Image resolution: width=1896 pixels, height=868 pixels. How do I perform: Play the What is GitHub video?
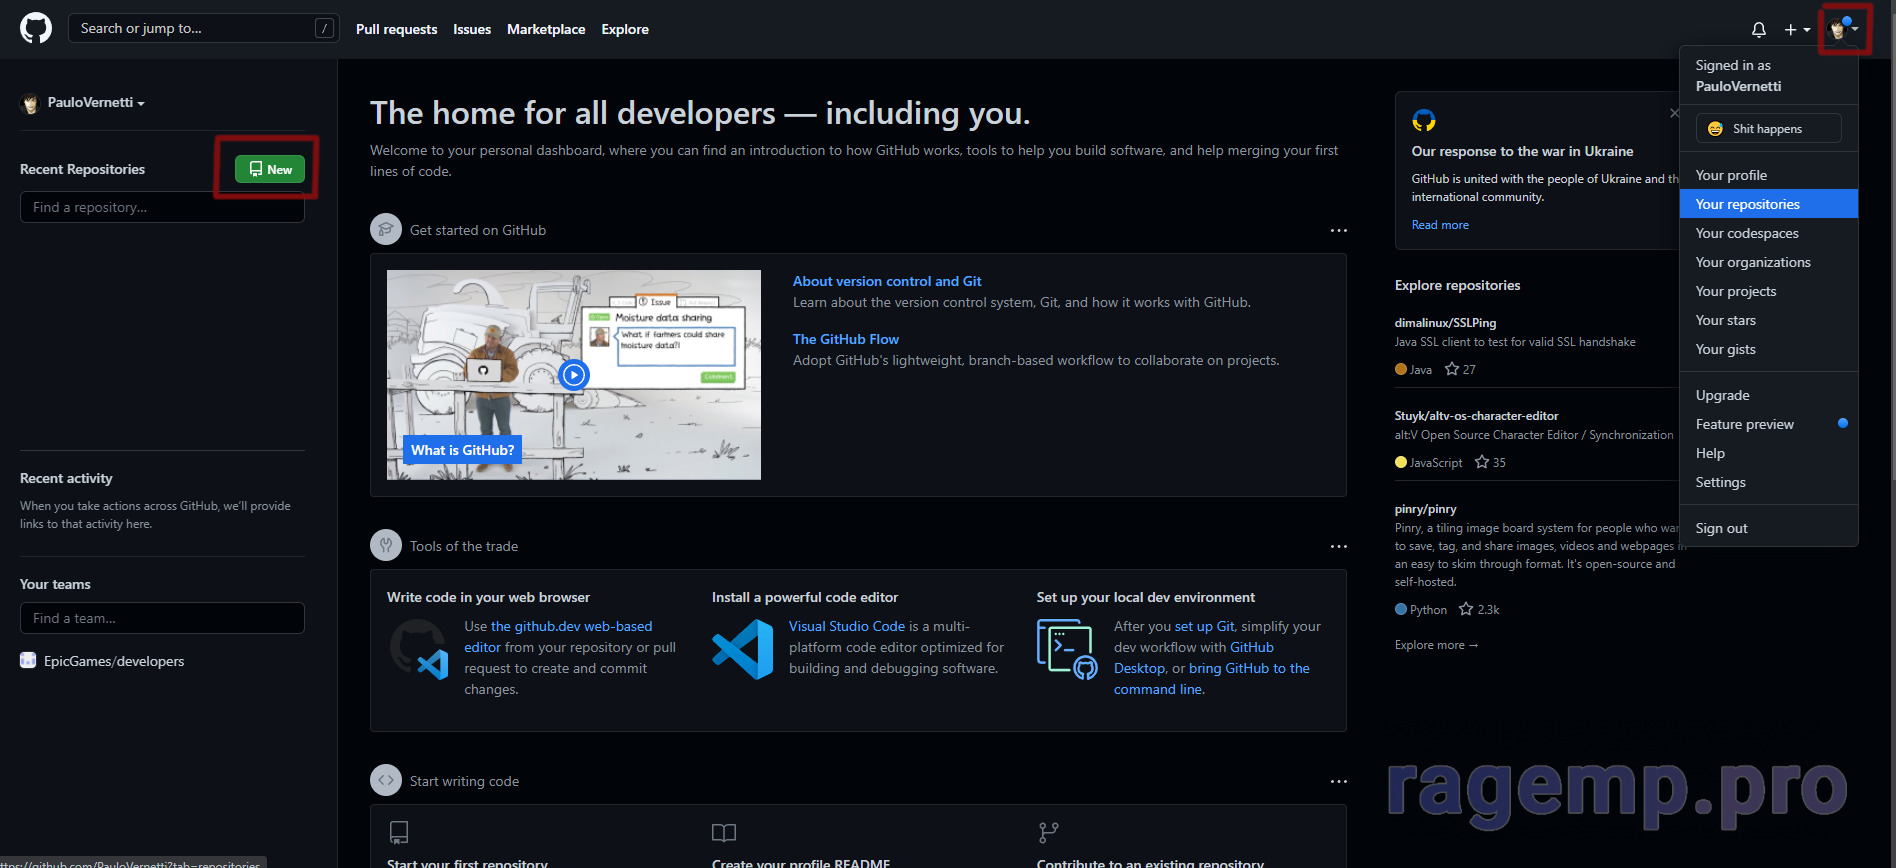click(574, 375)
